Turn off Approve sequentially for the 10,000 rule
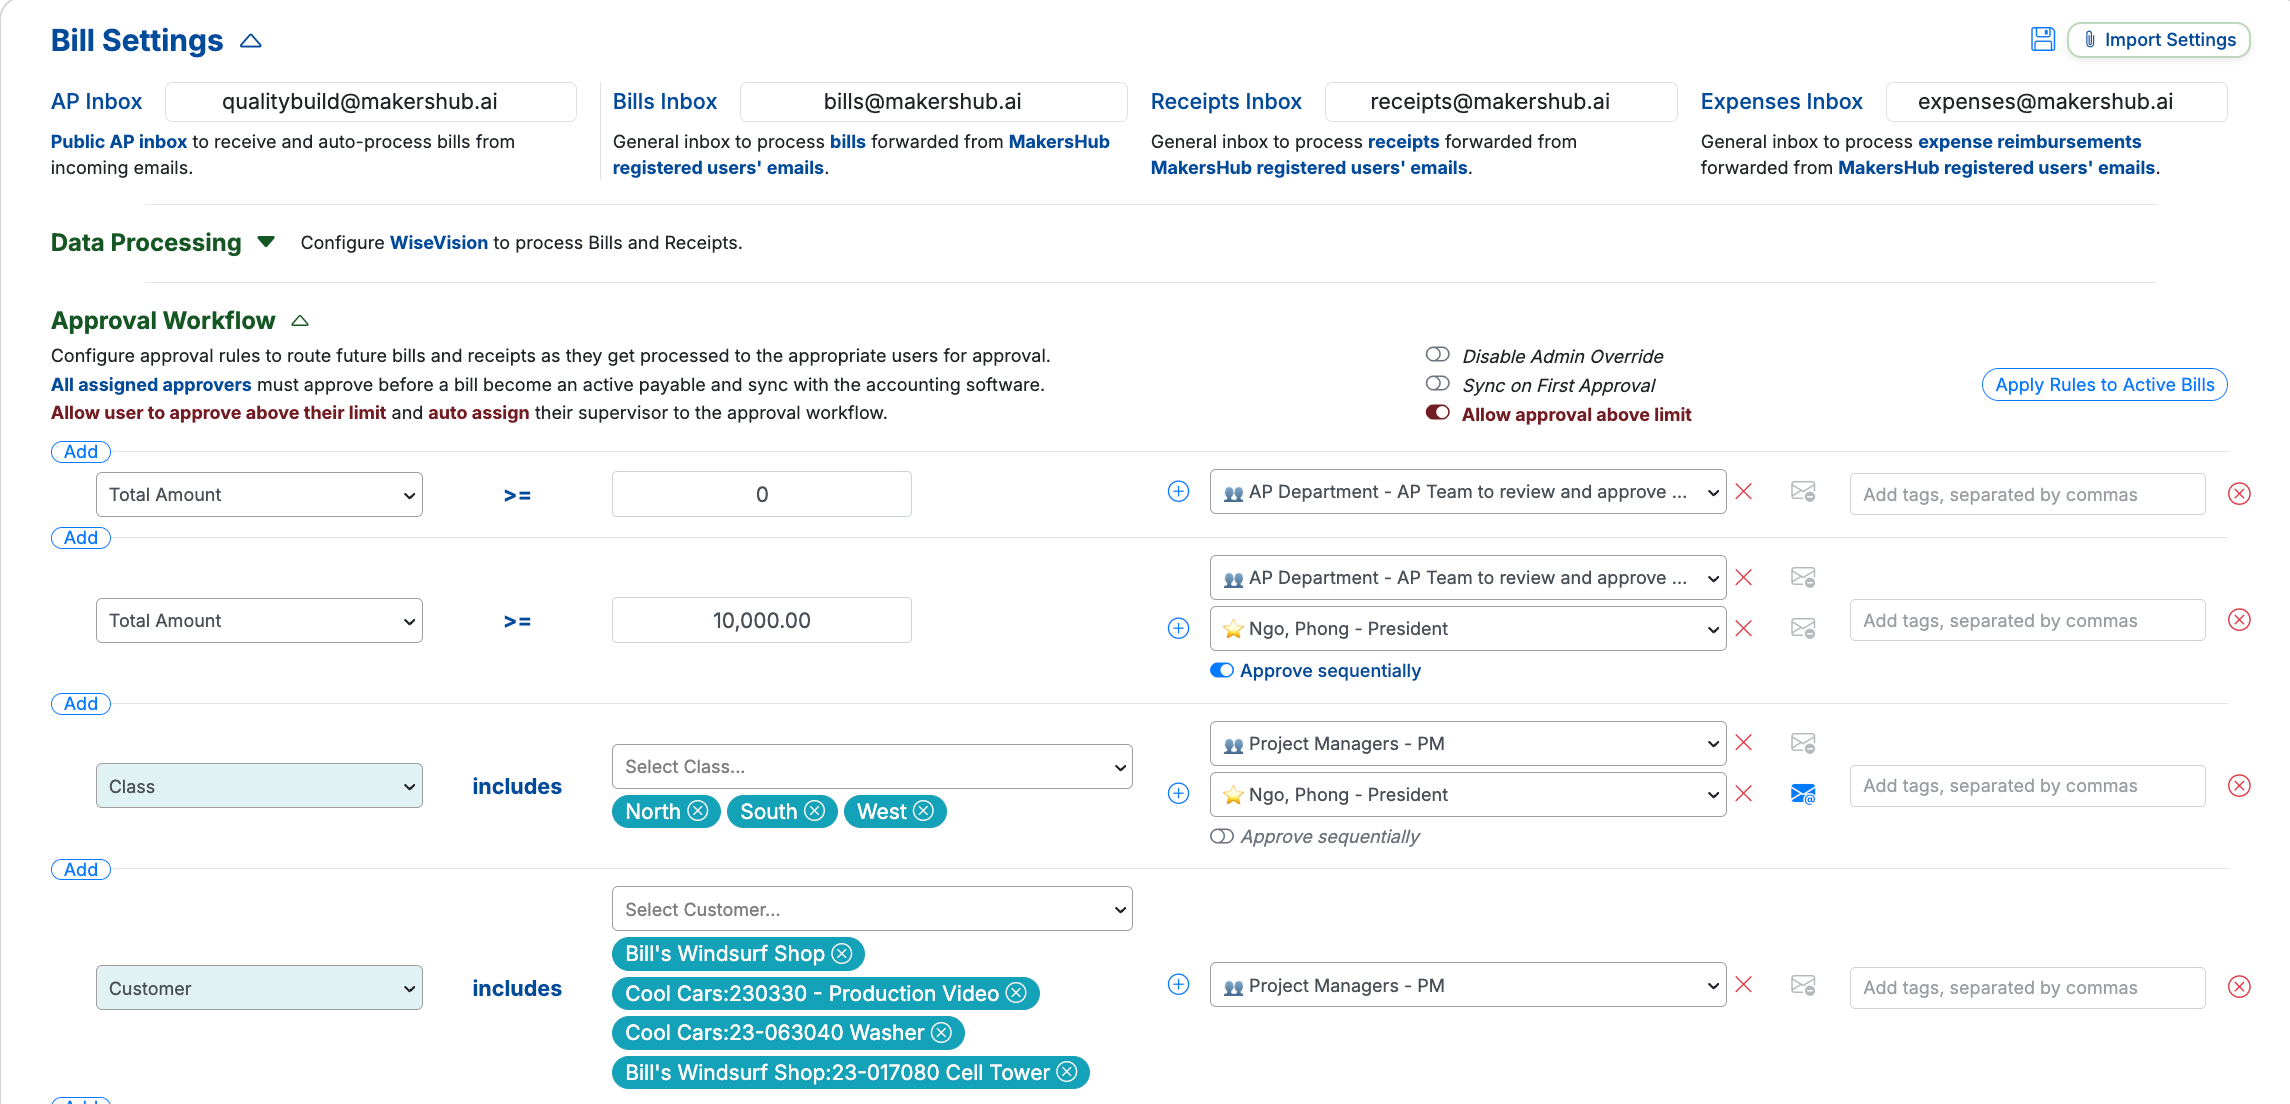 point(1221,670)
